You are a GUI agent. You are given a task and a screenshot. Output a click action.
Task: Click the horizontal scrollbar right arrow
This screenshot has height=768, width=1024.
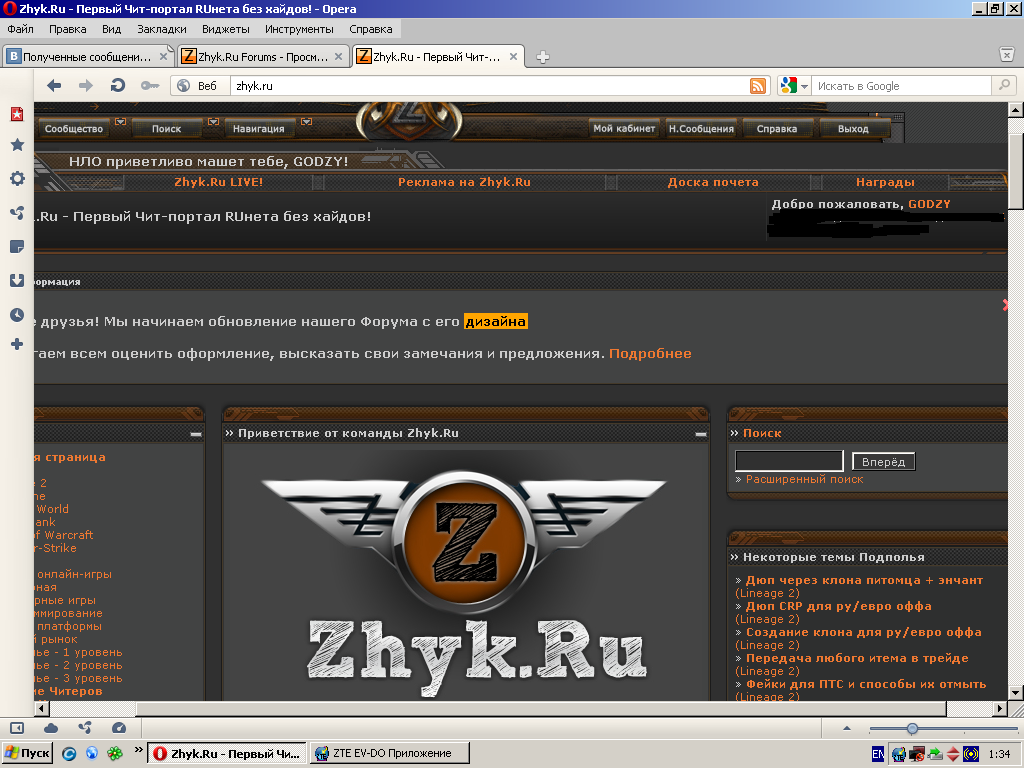pos(1000,708)
